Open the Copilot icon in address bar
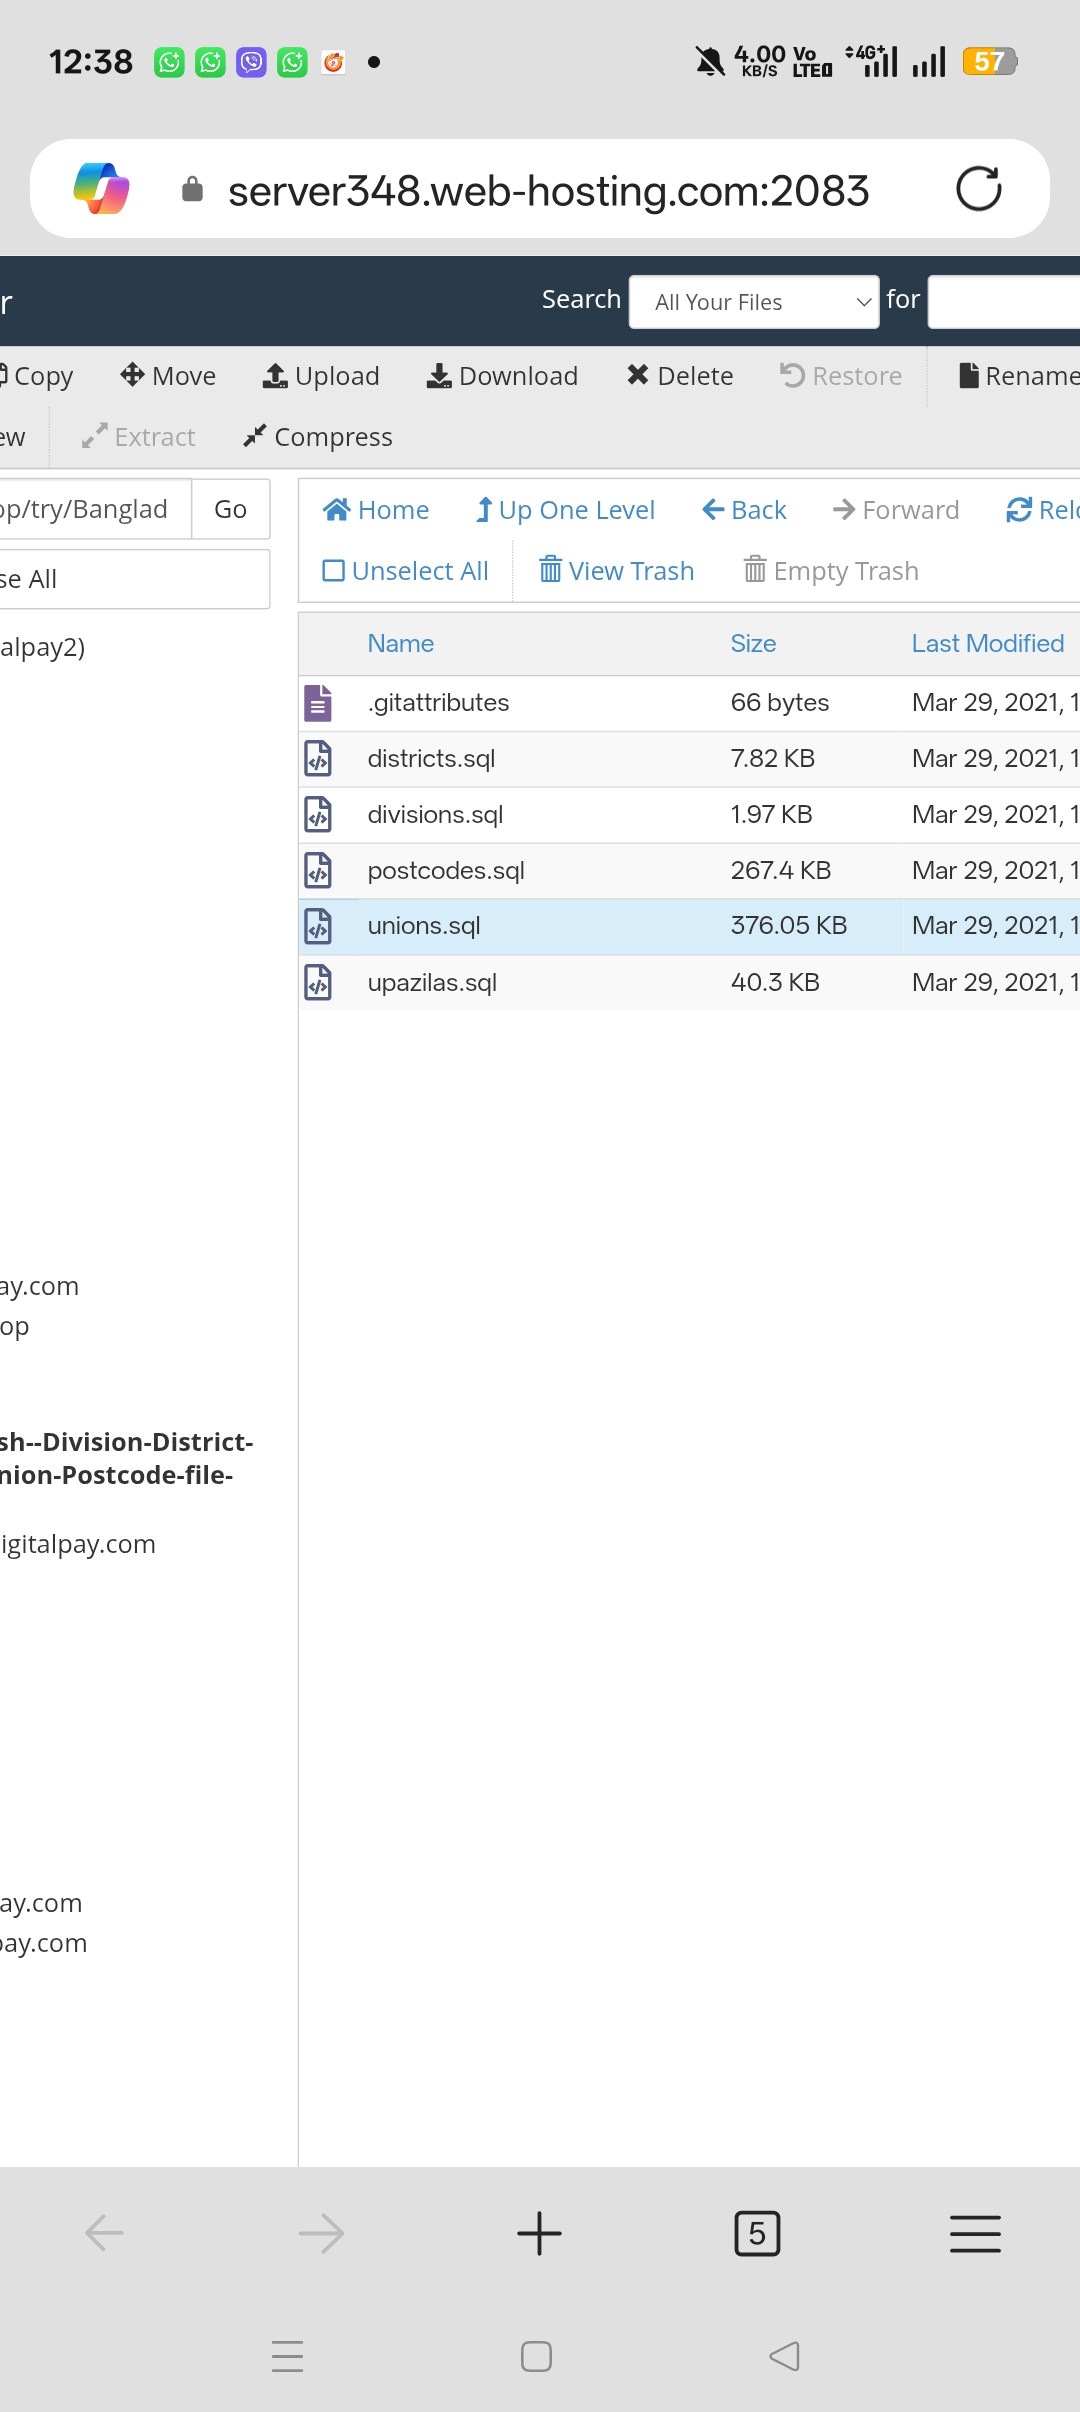Image resolution: width=1080 pixels, height=2412 pixels. coord(101,189)
